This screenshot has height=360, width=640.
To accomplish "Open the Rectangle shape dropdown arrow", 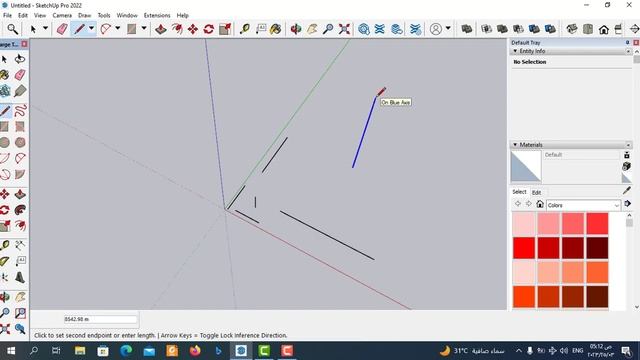I will (144, 29).
